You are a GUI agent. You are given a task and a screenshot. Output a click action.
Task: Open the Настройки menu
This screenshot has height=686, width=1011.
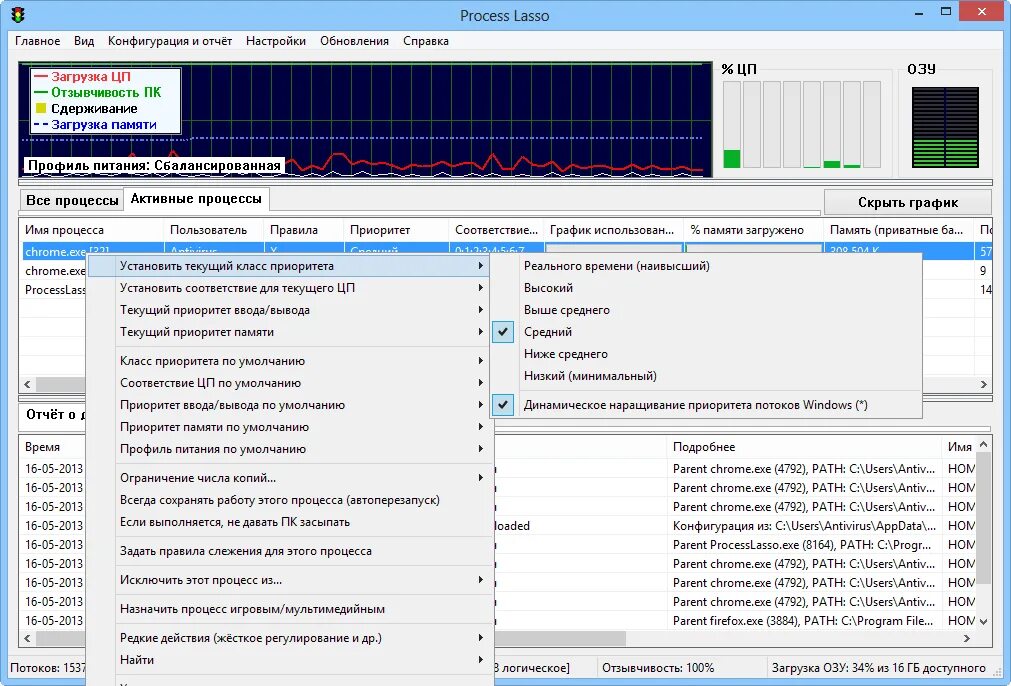[x=275, y=41]
